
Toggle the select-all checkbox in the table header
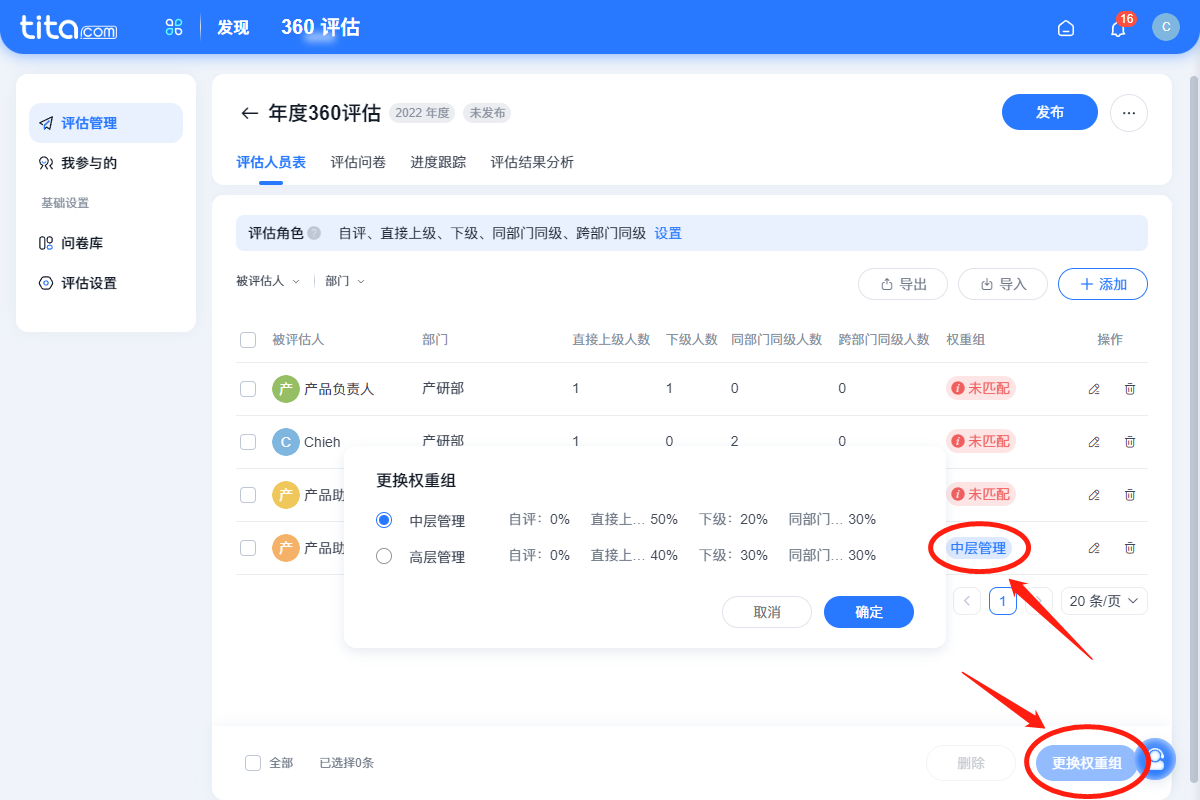tap(248, 340)
